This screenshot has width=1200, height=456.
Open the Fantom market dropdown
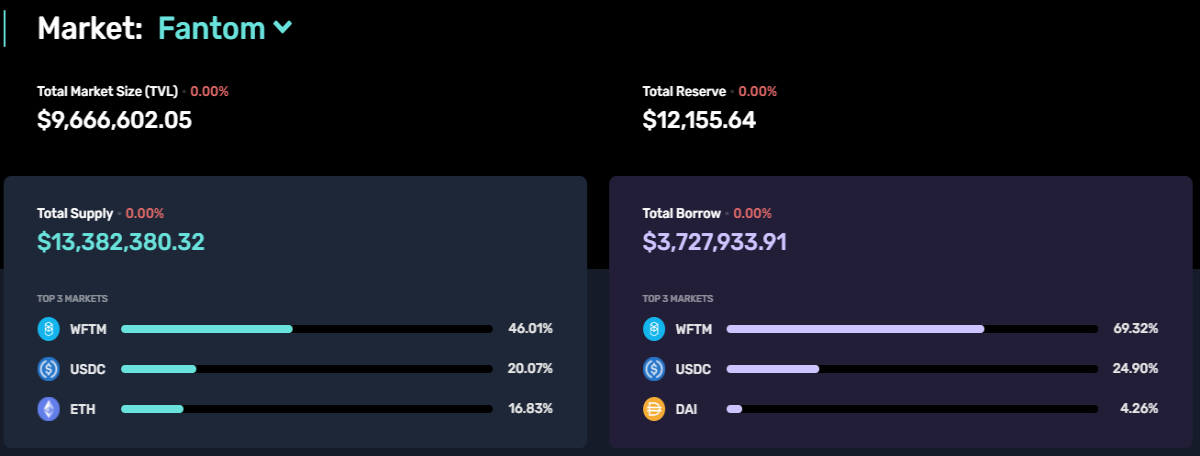(x=225, y=28)
